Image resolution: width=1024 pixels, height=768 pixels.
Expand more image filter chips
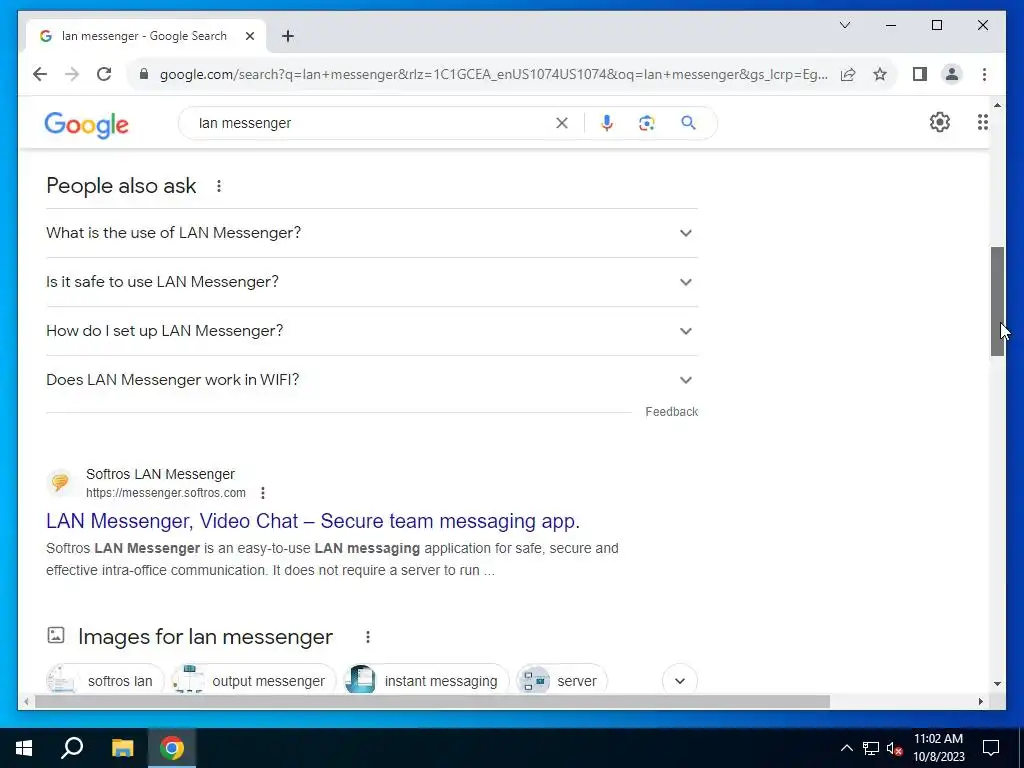pyautogui.click(x=680, y=681)
